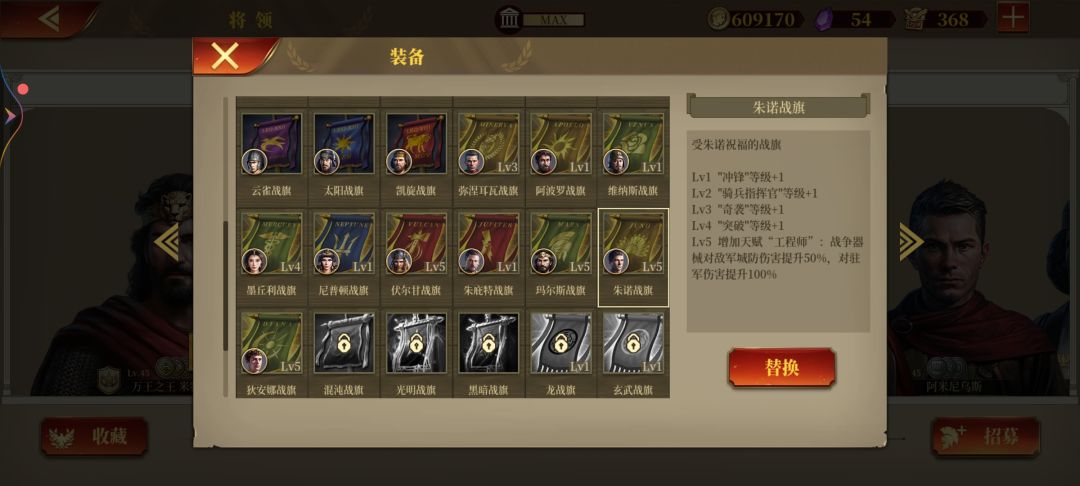The height and width of the screenshot is (486, 1080).
Task: Go to previous general with left chevron
Action: coord(167,242)
